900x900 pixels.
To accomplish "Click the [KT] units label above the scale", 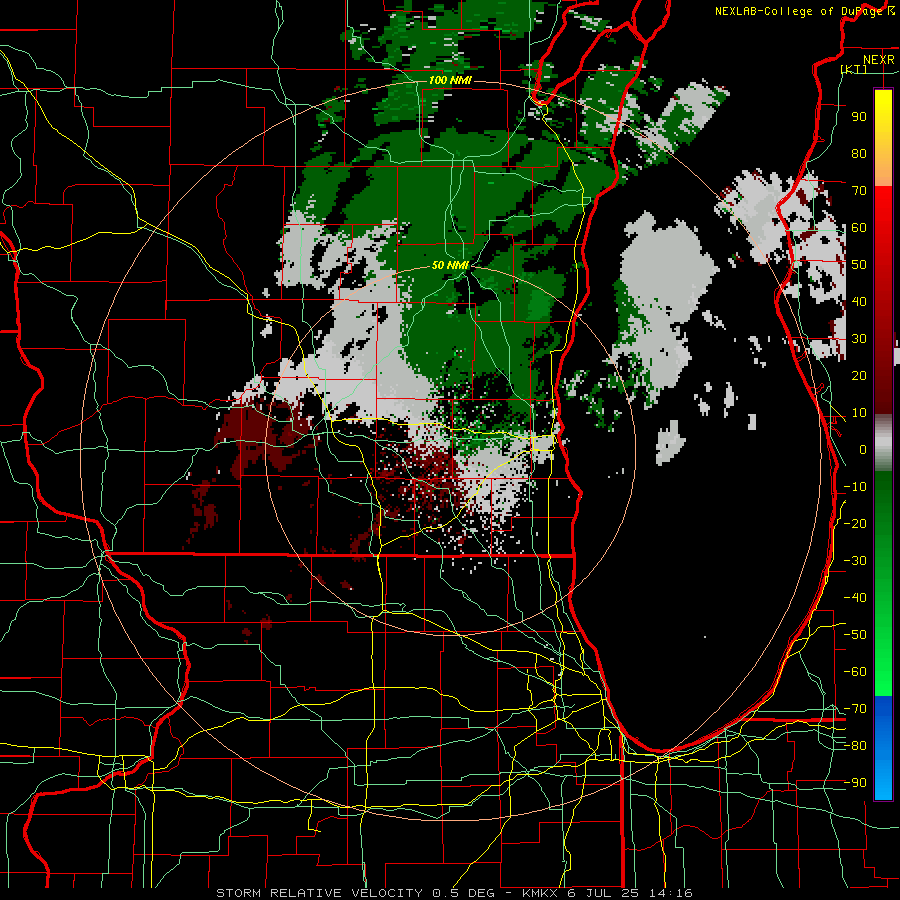I will pos(854,69).
